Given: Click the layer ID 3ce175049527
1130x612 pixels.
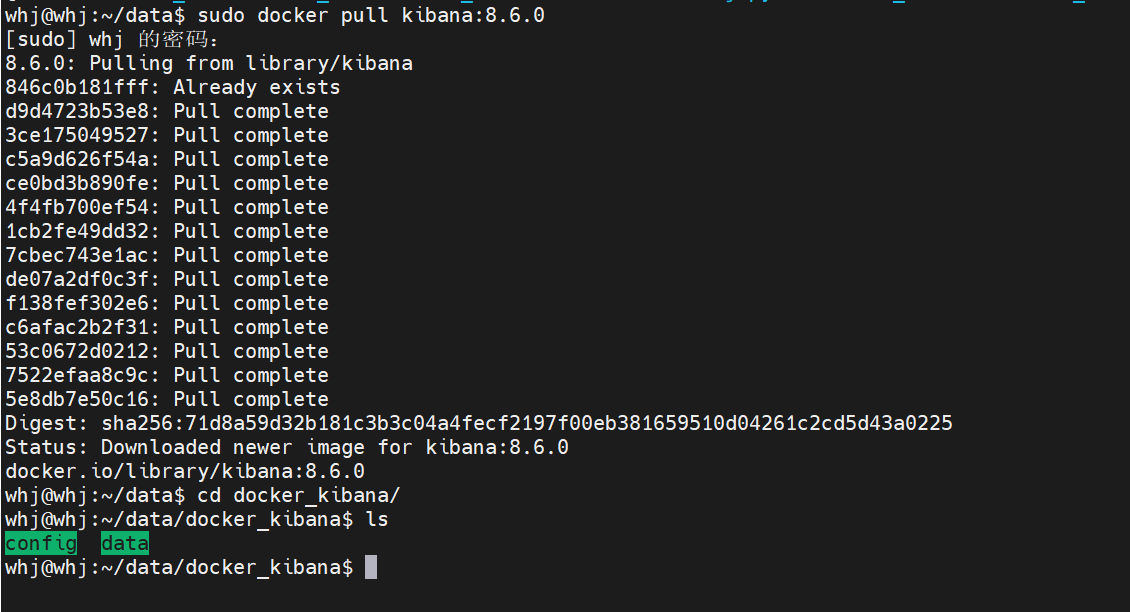Looking at the screenshot, I should pos(77,135).
